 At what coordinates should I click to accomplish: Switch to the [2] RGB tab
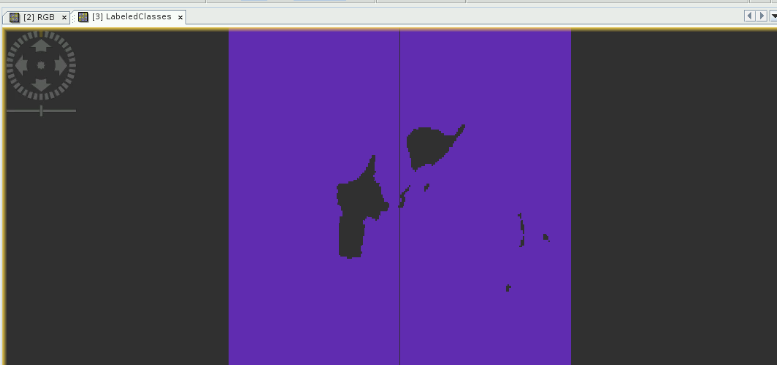[x=39, y=17]
